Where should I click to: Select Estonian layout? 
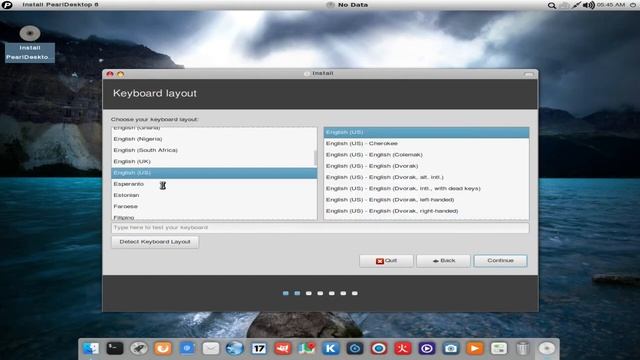click(214, 195)
